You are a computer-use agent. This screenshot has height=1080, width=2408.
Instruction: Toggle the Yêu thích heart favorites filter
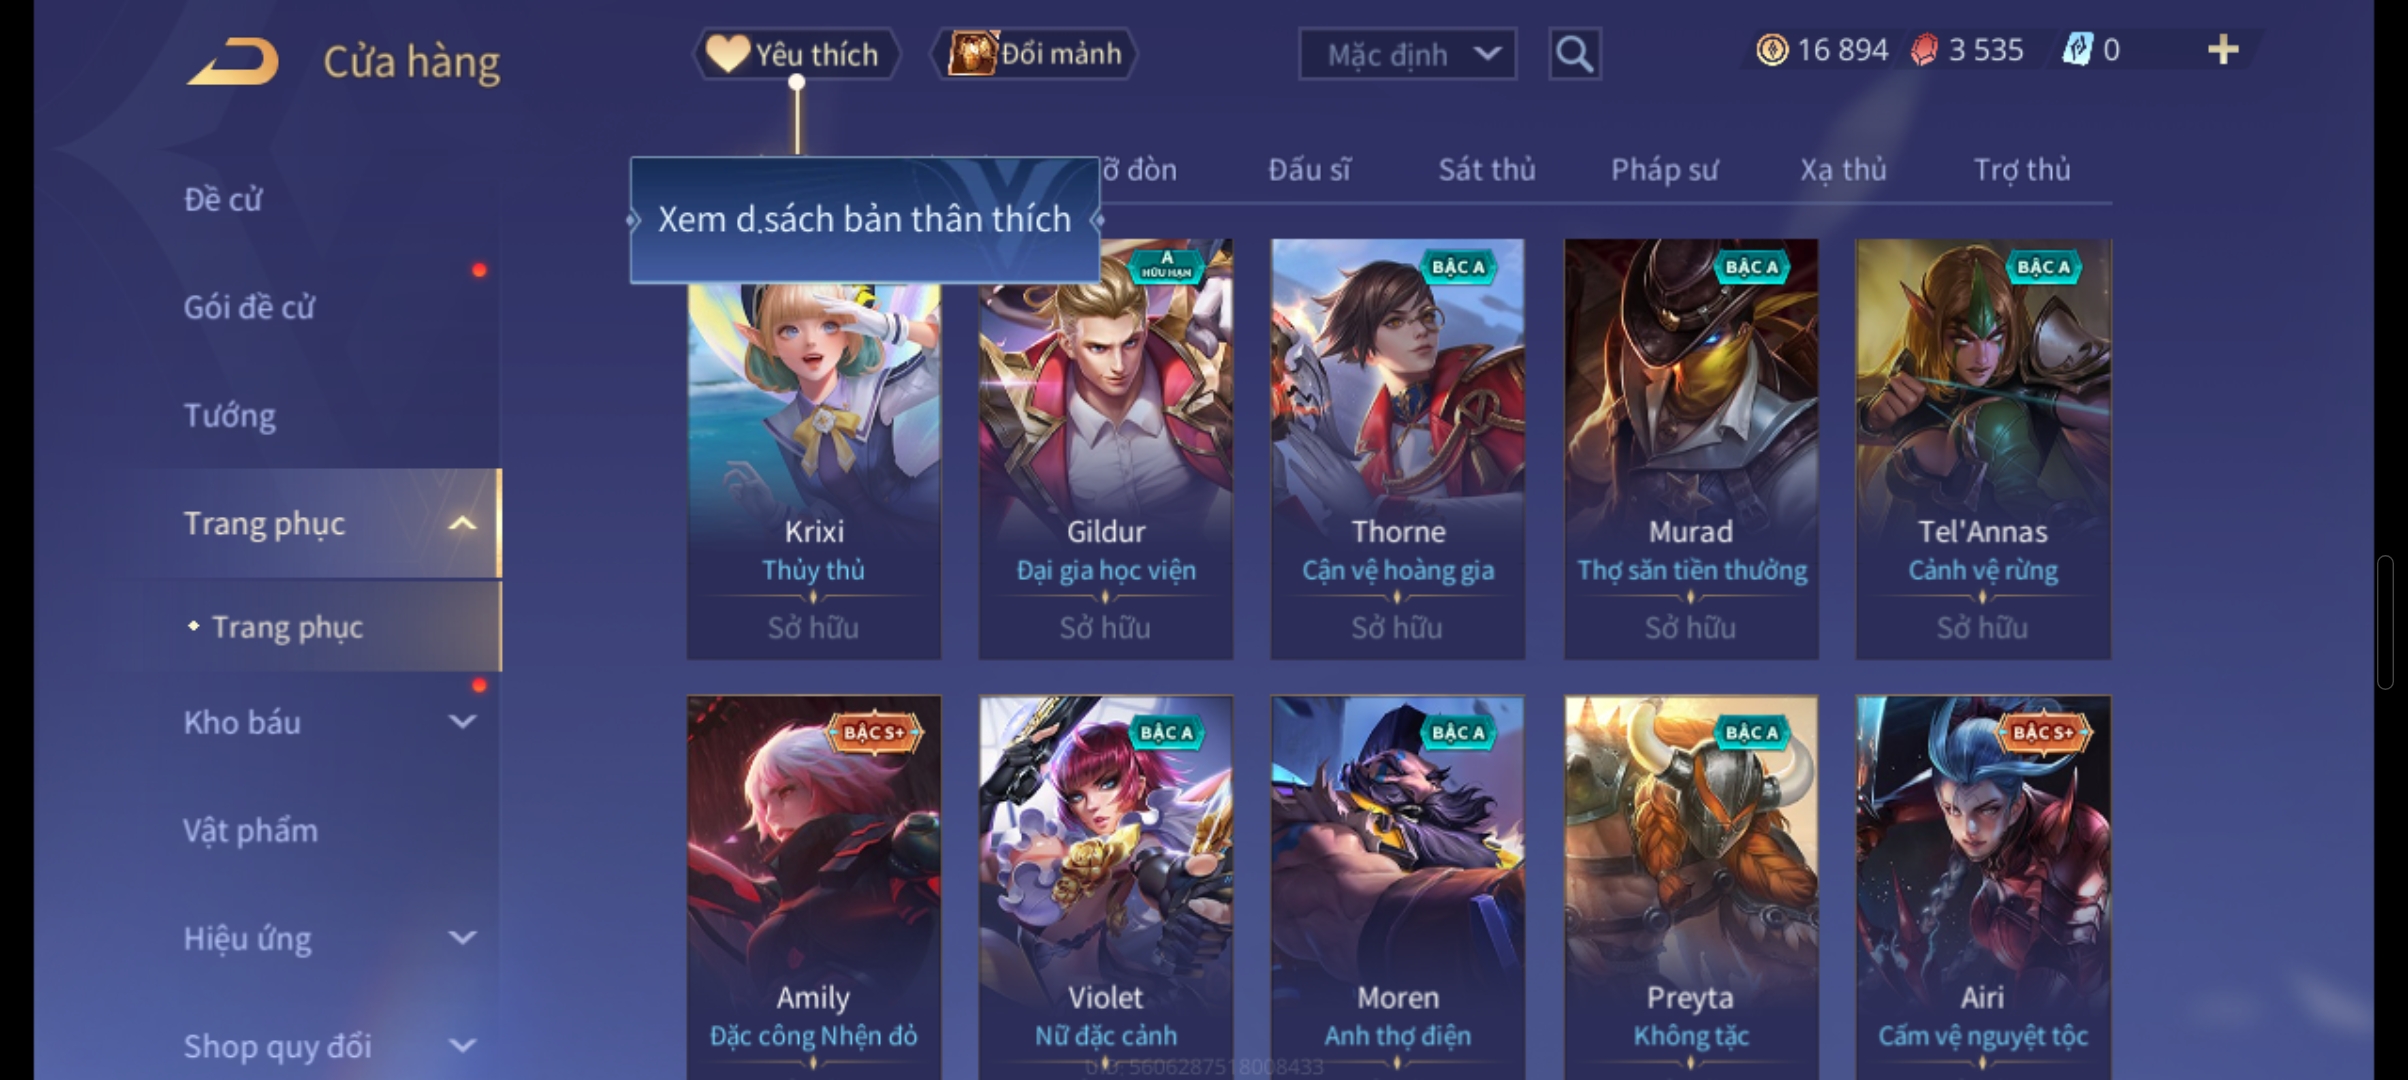click(796, 53)
